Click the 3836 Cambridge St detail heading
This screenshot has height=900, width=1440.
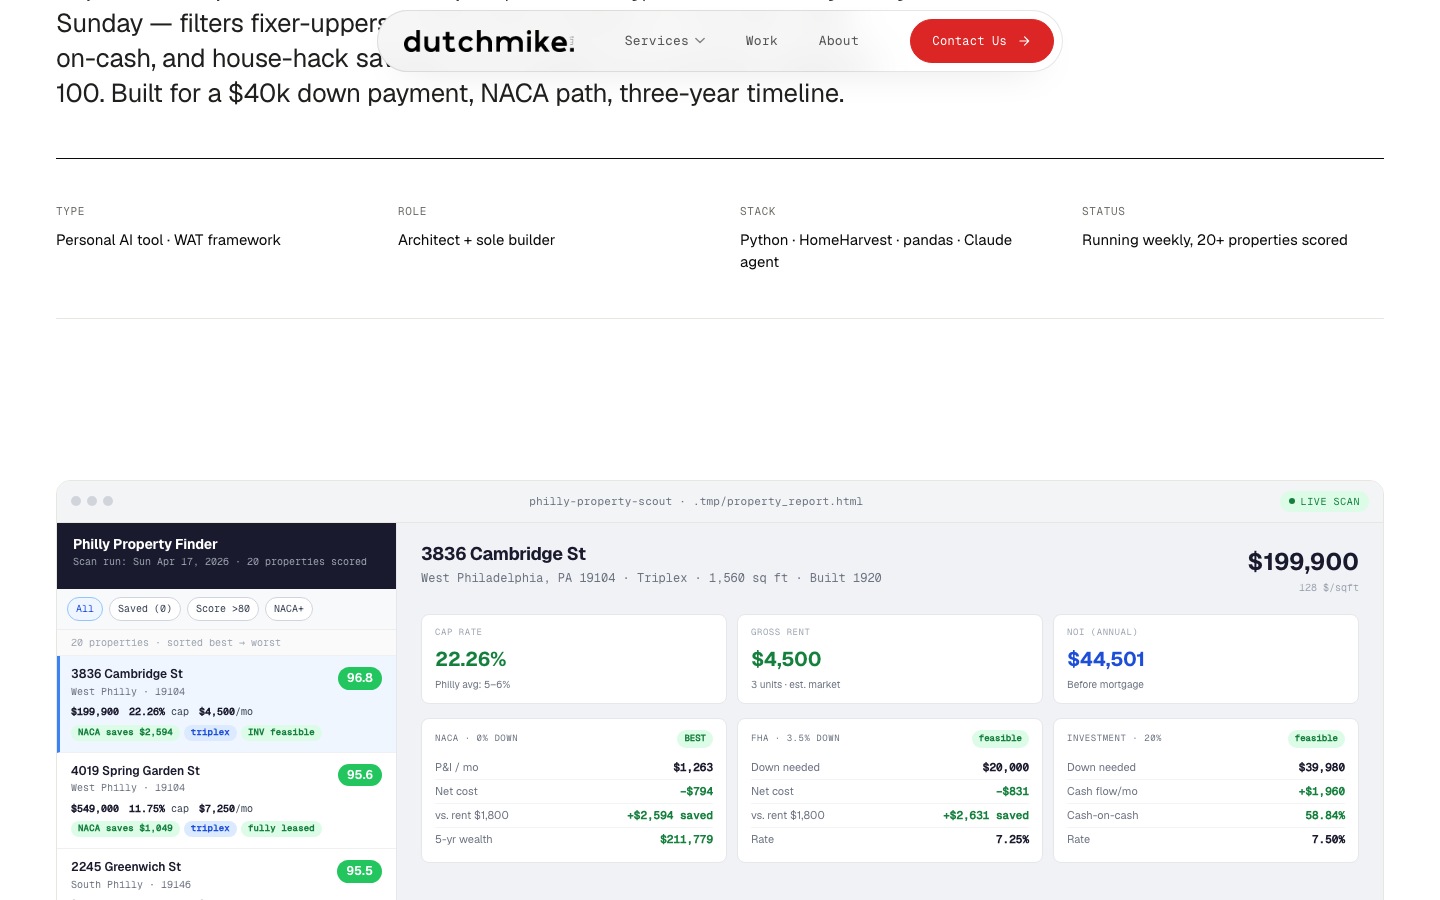coord(503,554)
